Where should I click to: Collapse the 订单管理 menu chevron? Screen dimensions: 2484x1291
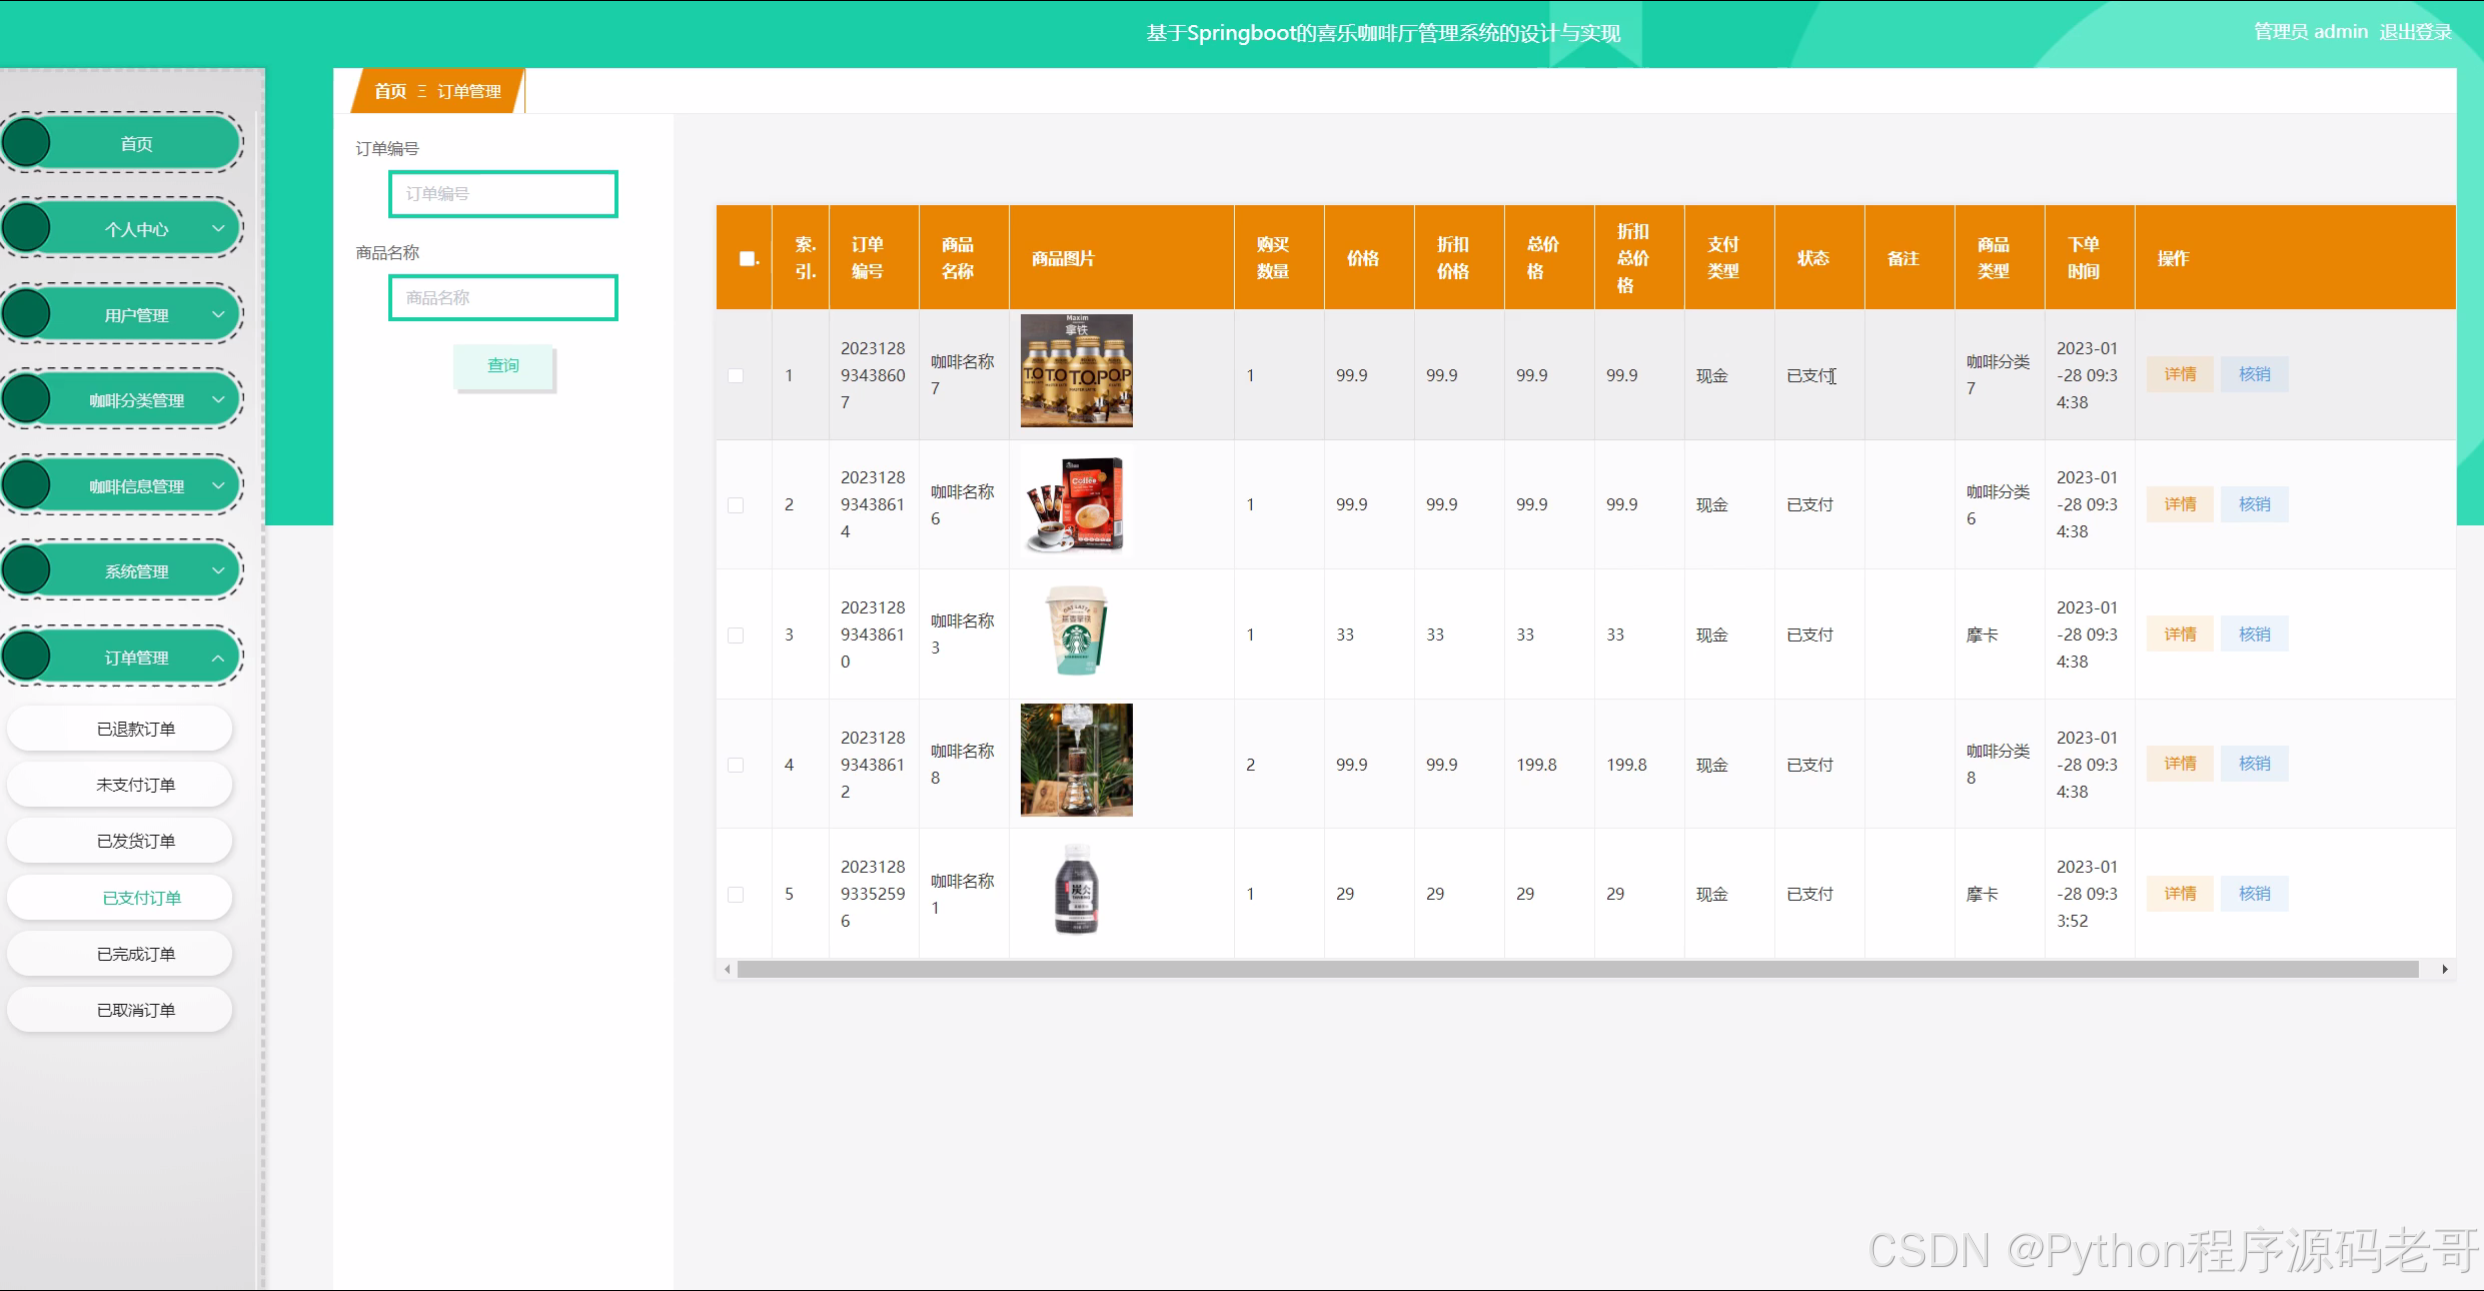click(218, 657)
